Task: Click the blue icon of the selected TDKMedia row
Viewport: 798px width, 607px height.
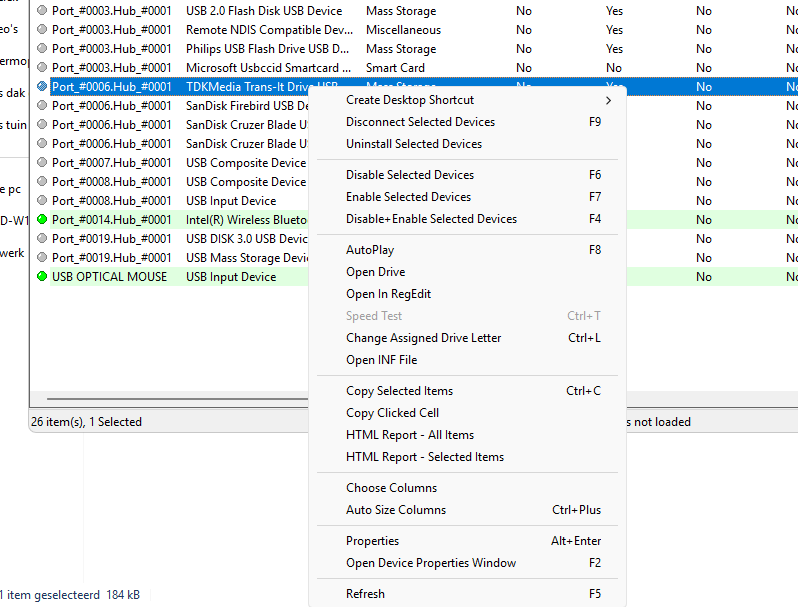Action: click(42, 86)
